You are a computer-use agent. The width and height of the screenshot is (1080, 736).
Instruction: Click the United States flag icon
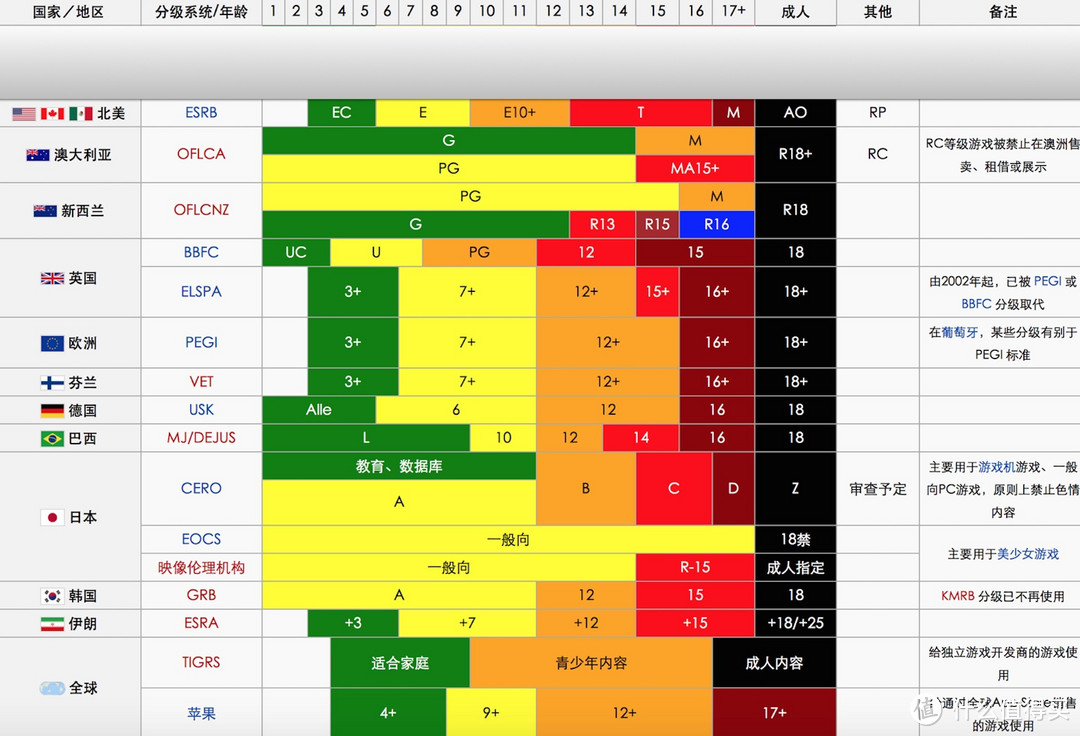point(24,114)
